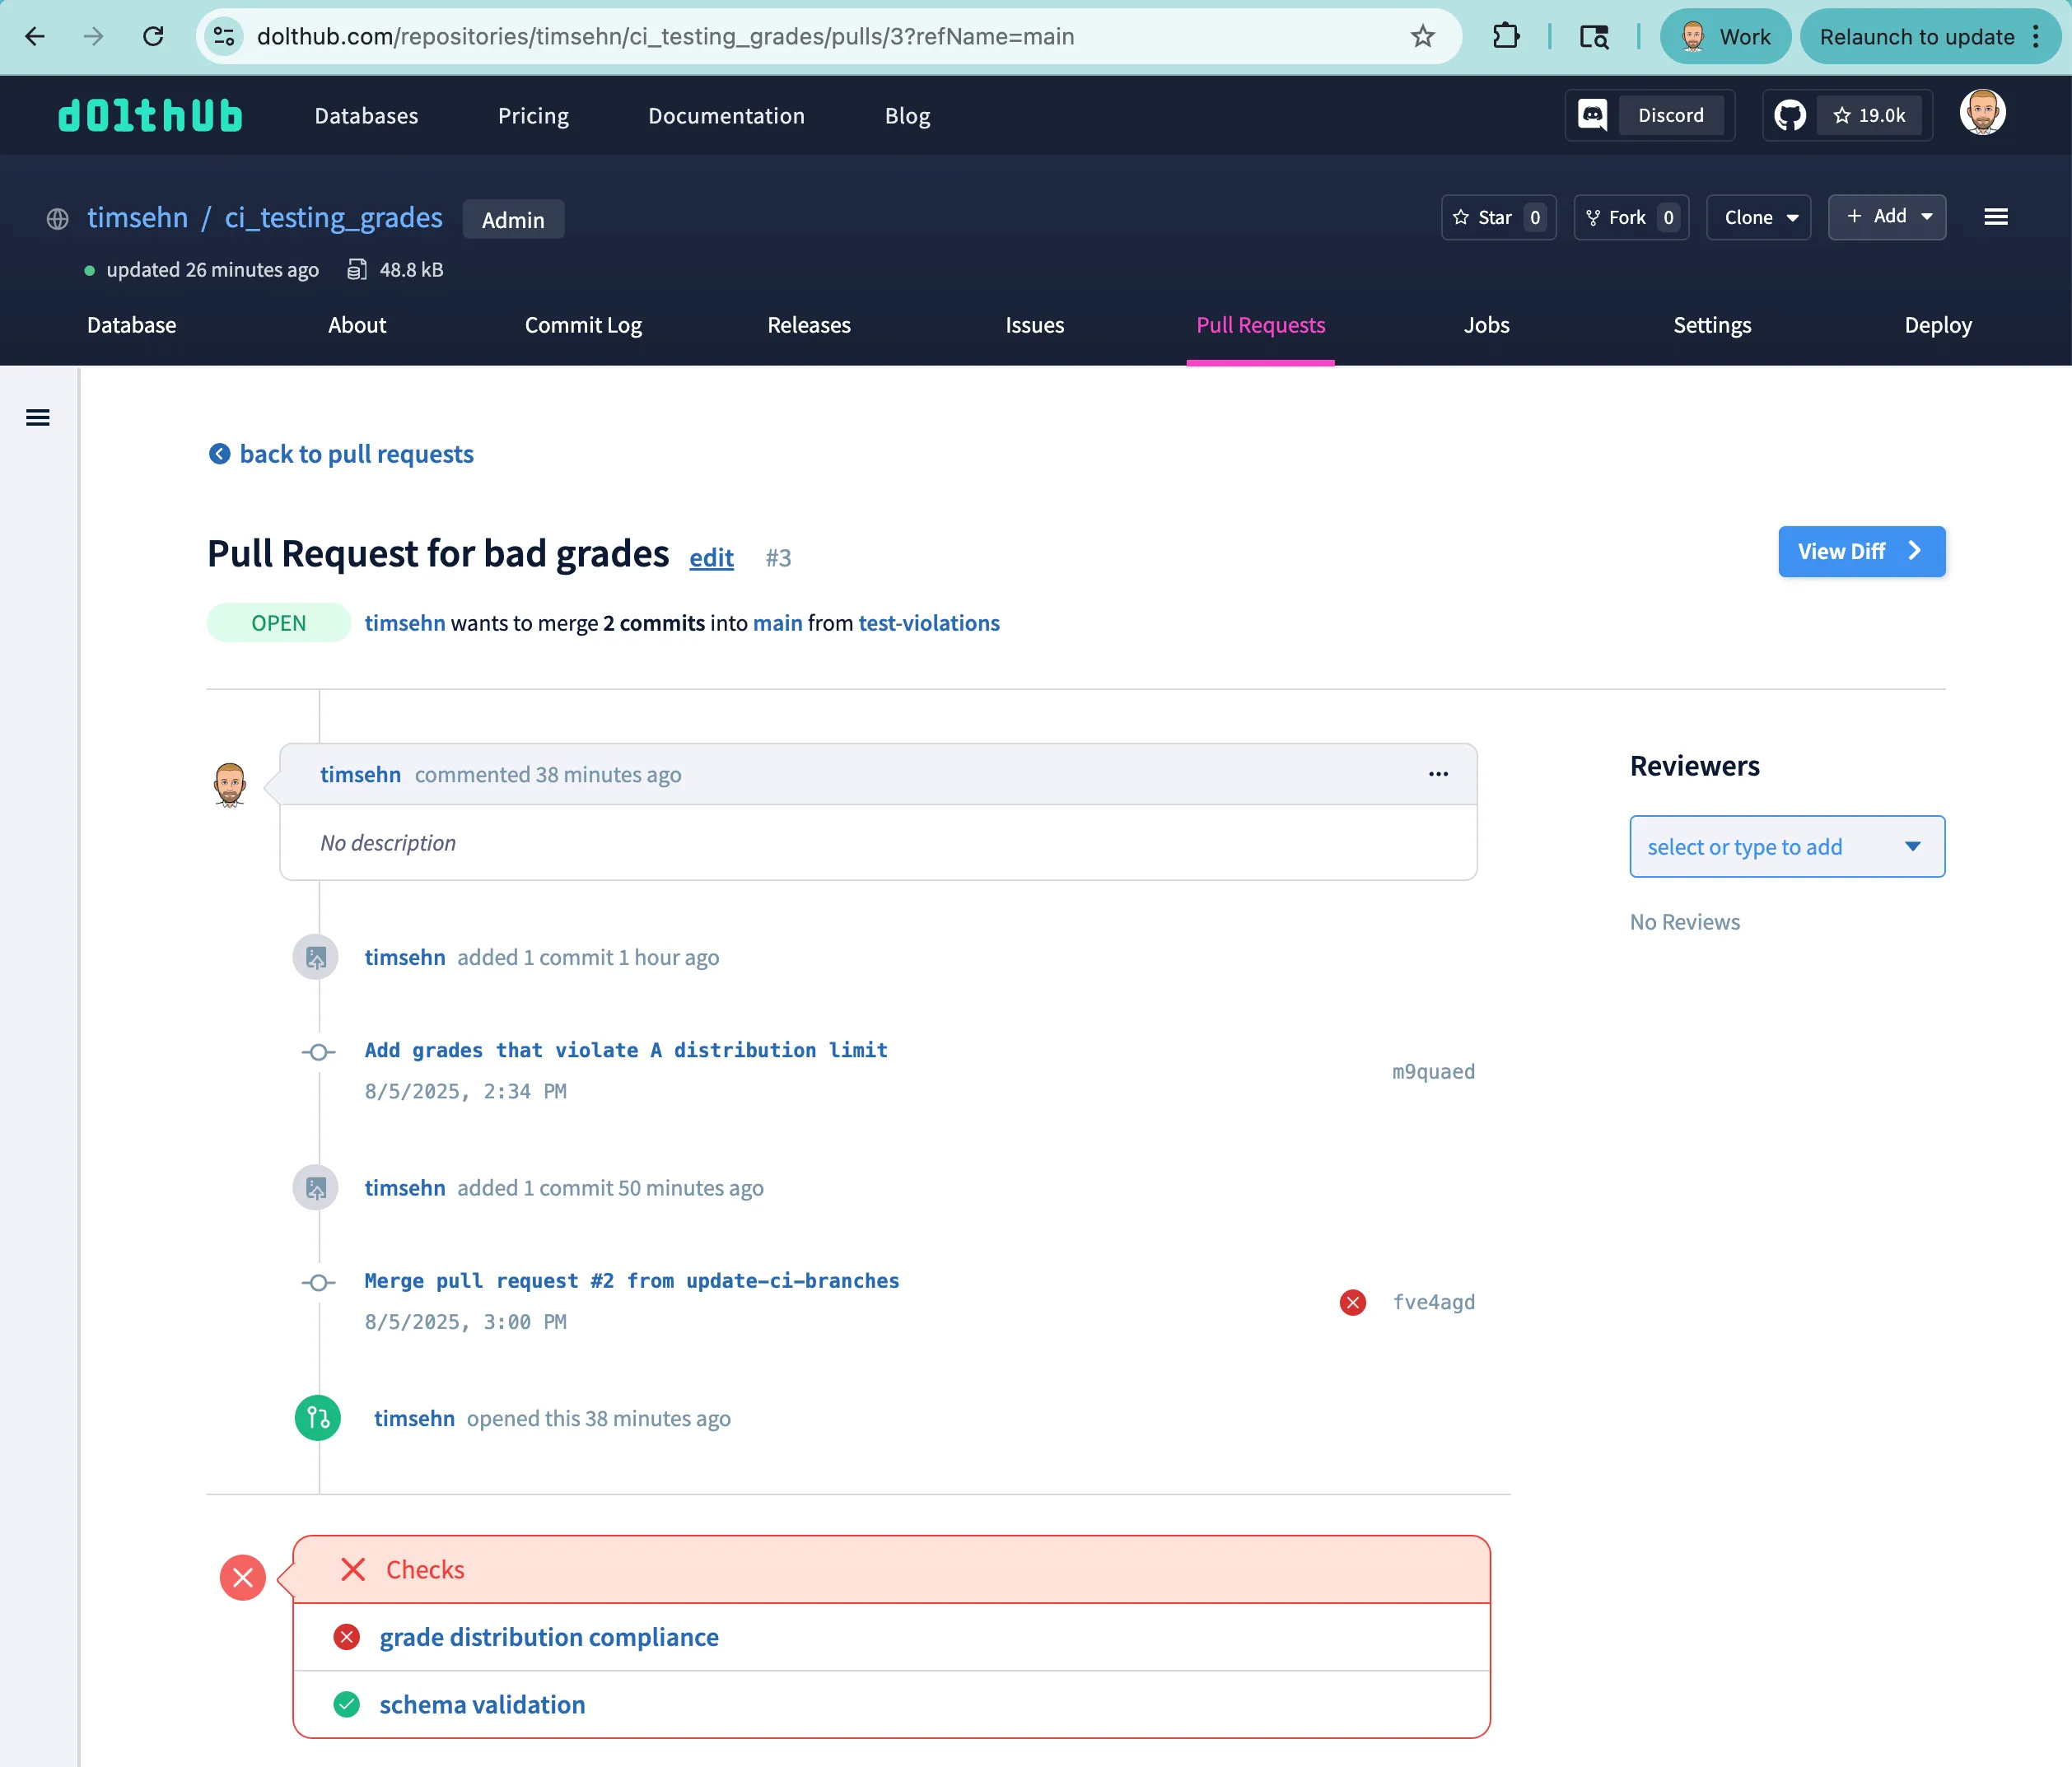This screenshot has width=2072, height=1767.
Task: Open the Discord link icon
Action: pos(1592,115)
